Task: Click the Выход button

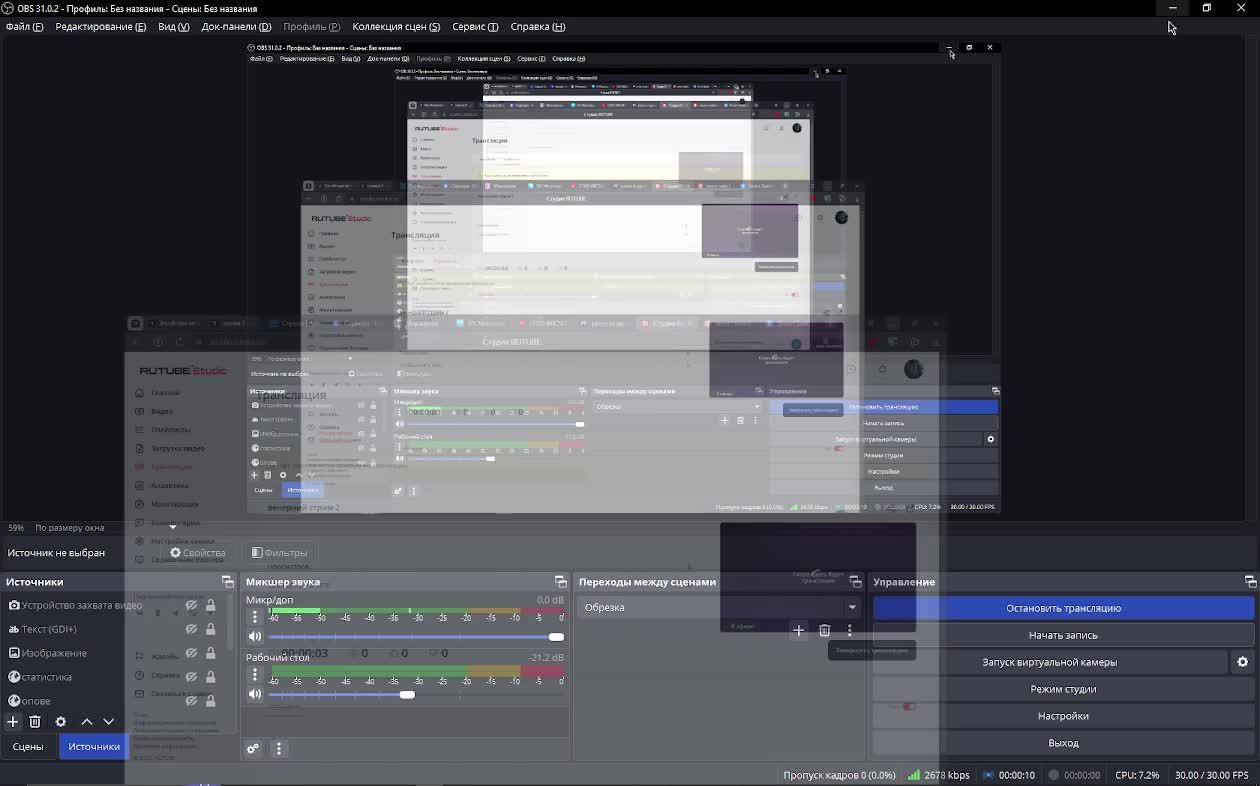Action: coord(1063,743)
